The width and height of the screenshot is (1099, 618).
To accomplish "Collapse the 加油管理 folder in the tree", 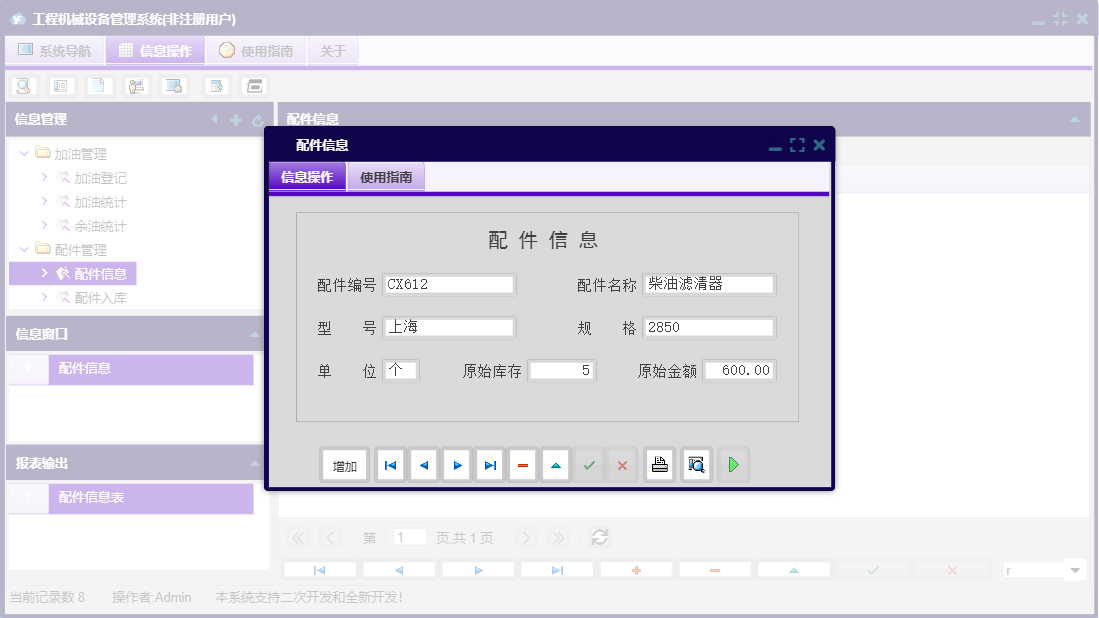I will click(23, 153).
